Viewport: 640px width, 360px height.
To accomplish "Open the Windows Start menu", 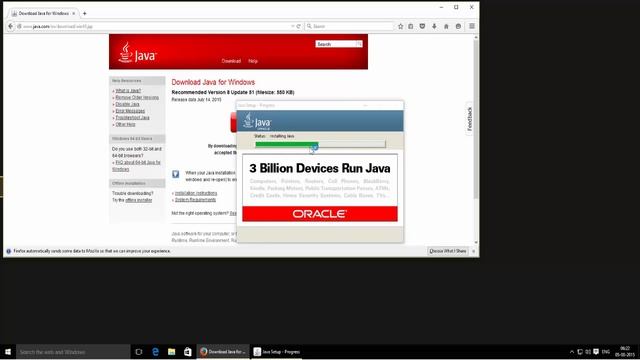I will click(x=8, y=351).
